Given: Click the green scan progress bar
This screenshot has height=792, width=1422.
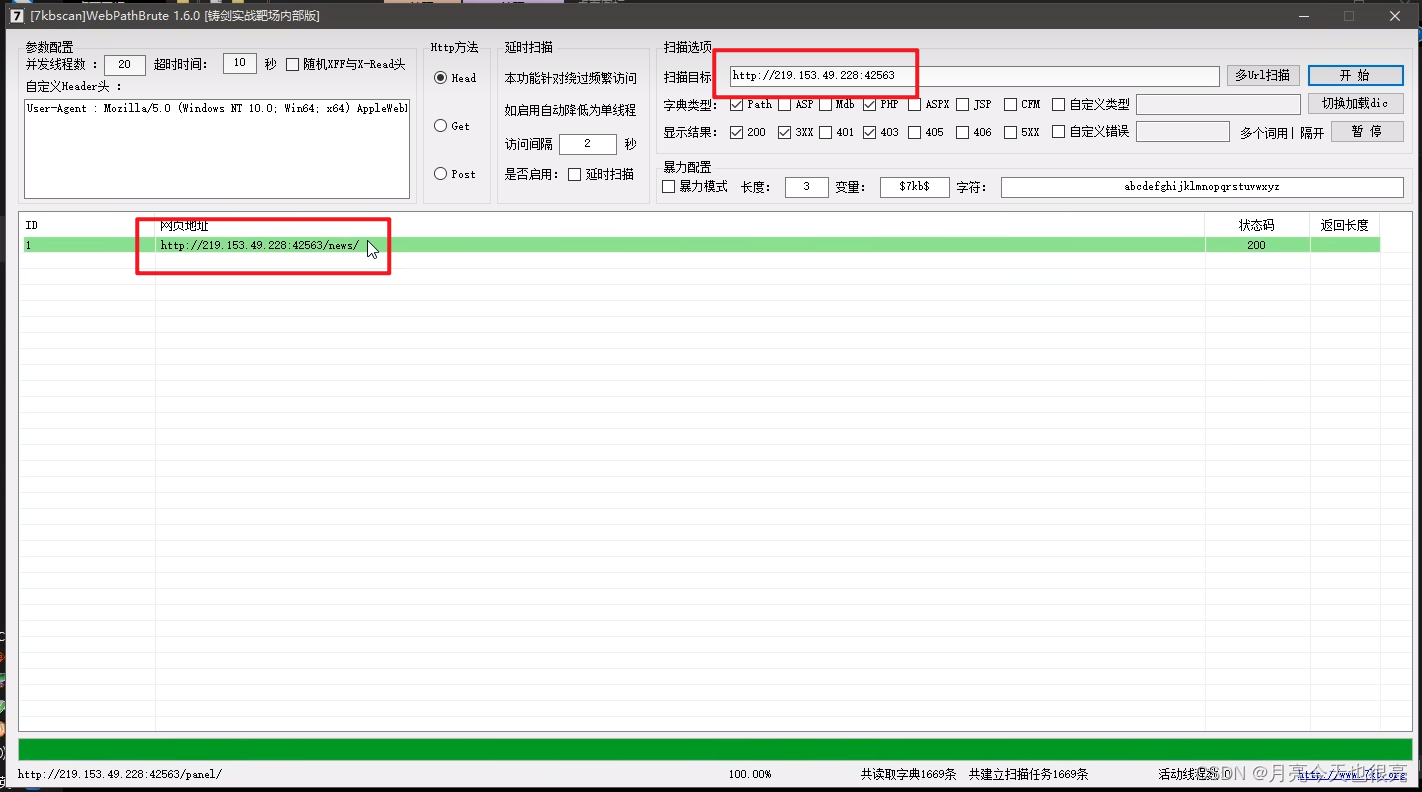Looking at the screenshot, I should pyautogui.click(x=715, y=750).
